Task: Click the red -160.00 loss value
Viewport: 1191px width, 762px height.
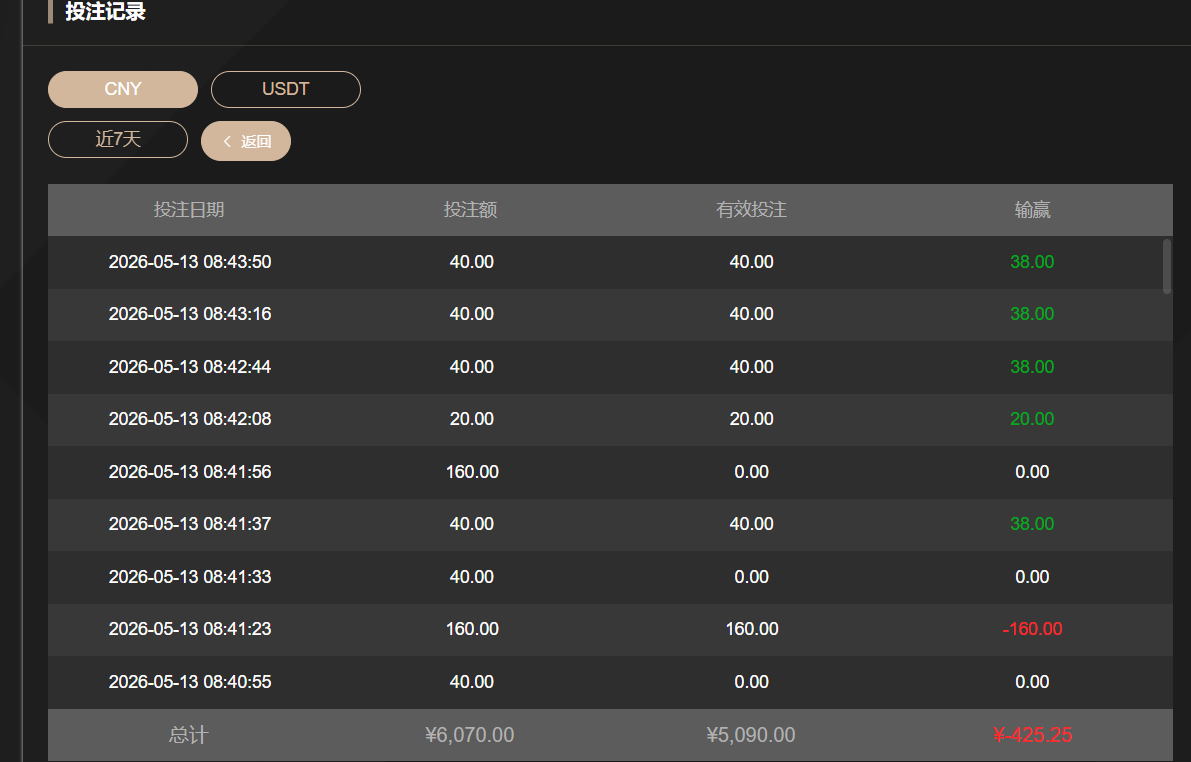Action: click(1032, 629)
